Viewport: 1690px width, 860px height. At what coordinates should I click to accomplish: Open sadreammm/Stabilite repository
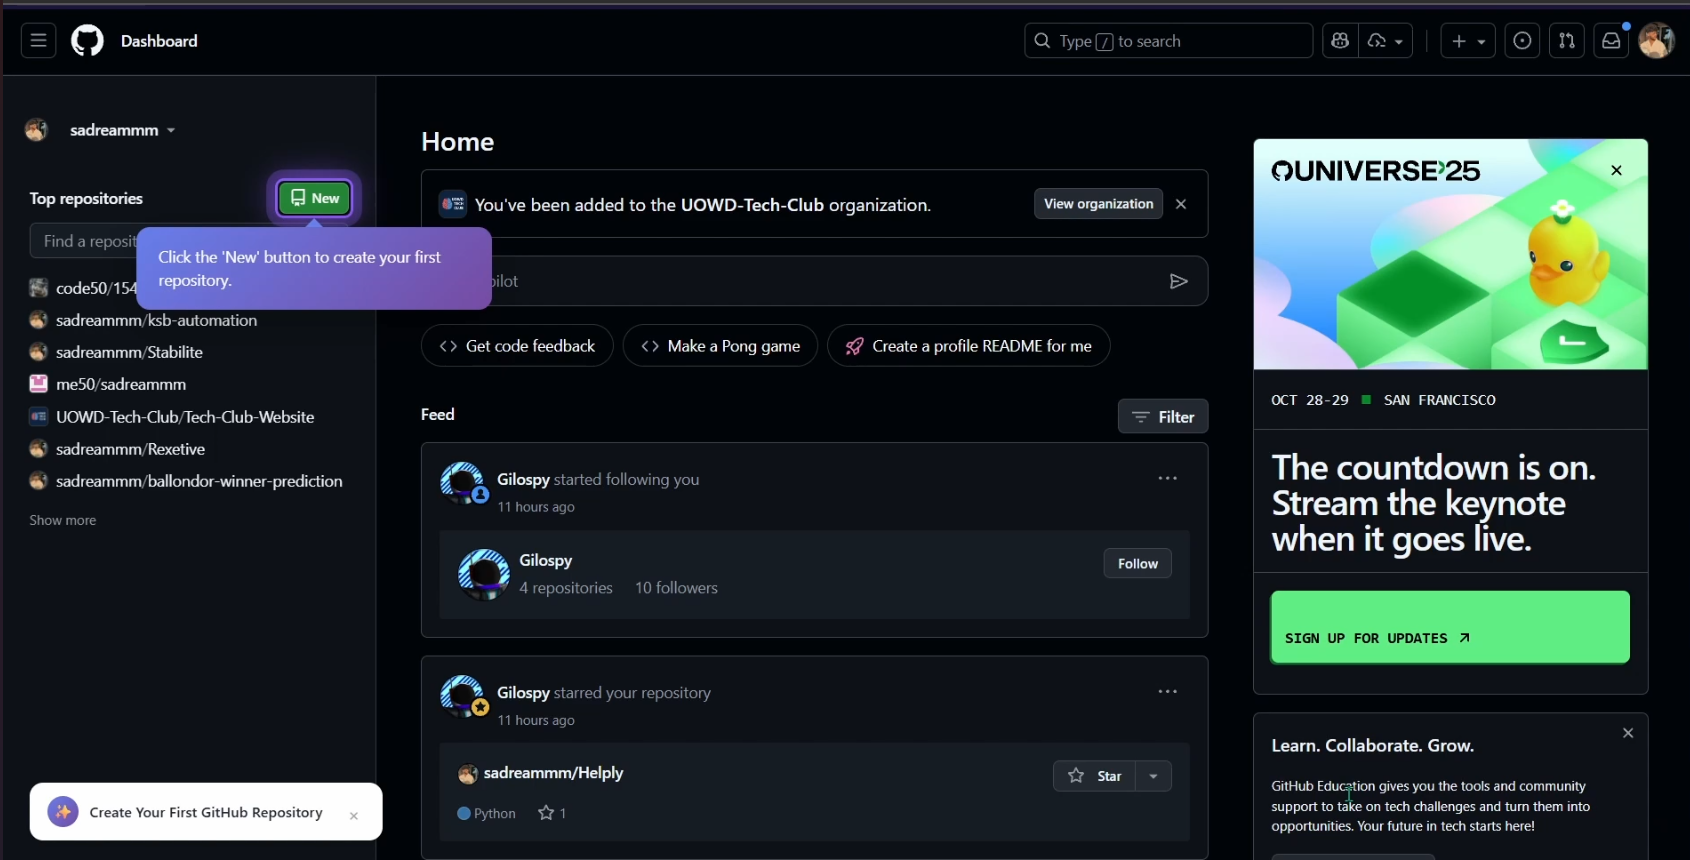(x=129, y=352)
